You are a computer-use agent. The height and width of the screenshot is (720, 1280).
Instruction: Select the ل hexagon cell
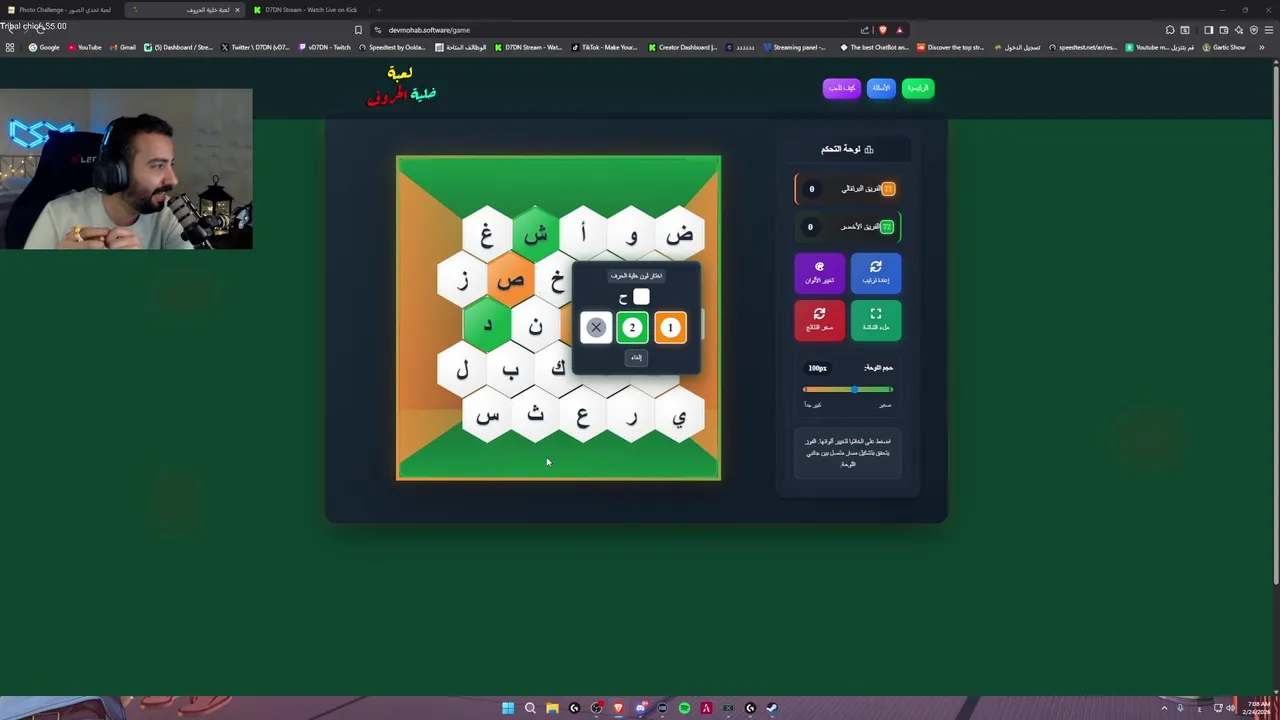[x=463, y=370]
